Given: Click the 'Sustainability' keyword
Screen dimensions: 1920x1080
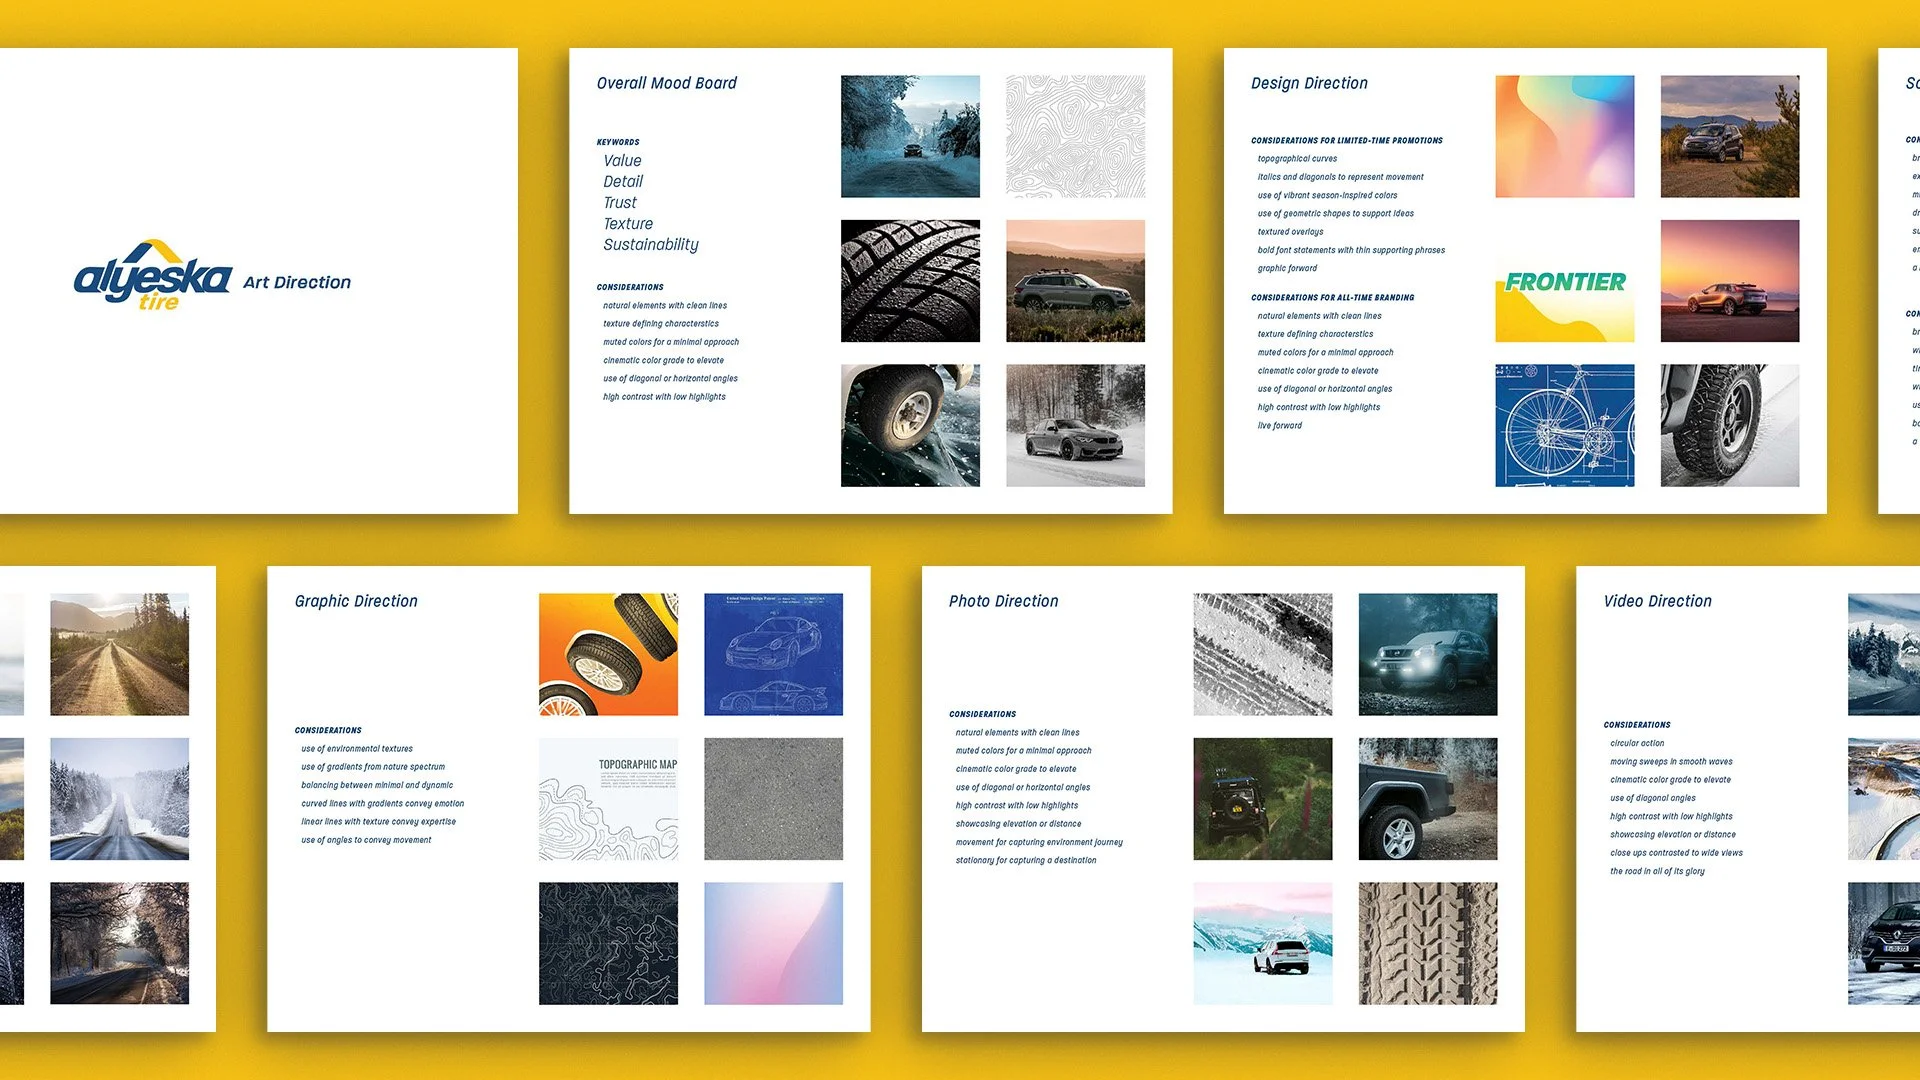Looking at the screenshot, I should [x=651, y=245].
